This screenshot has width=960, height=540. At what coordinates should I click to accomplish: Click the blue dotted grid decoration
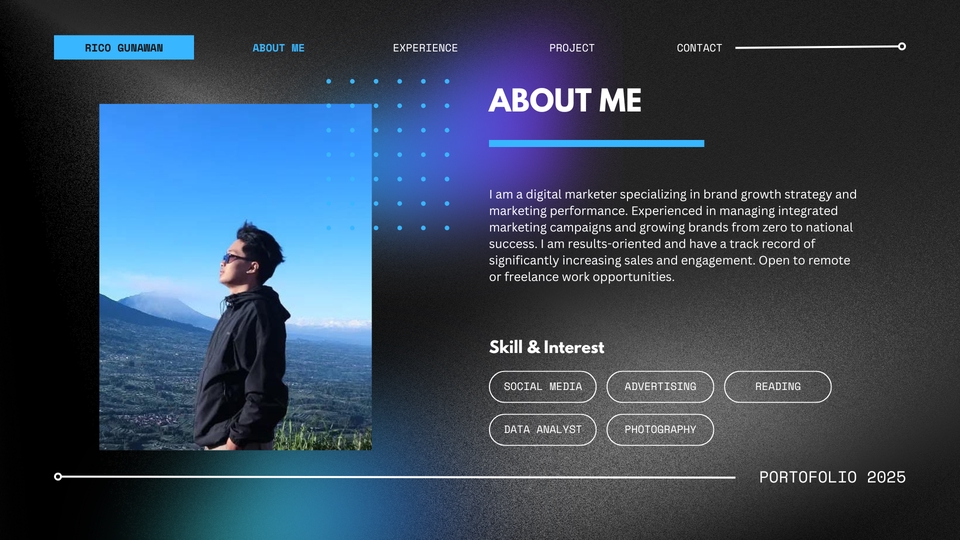point(388,154)
